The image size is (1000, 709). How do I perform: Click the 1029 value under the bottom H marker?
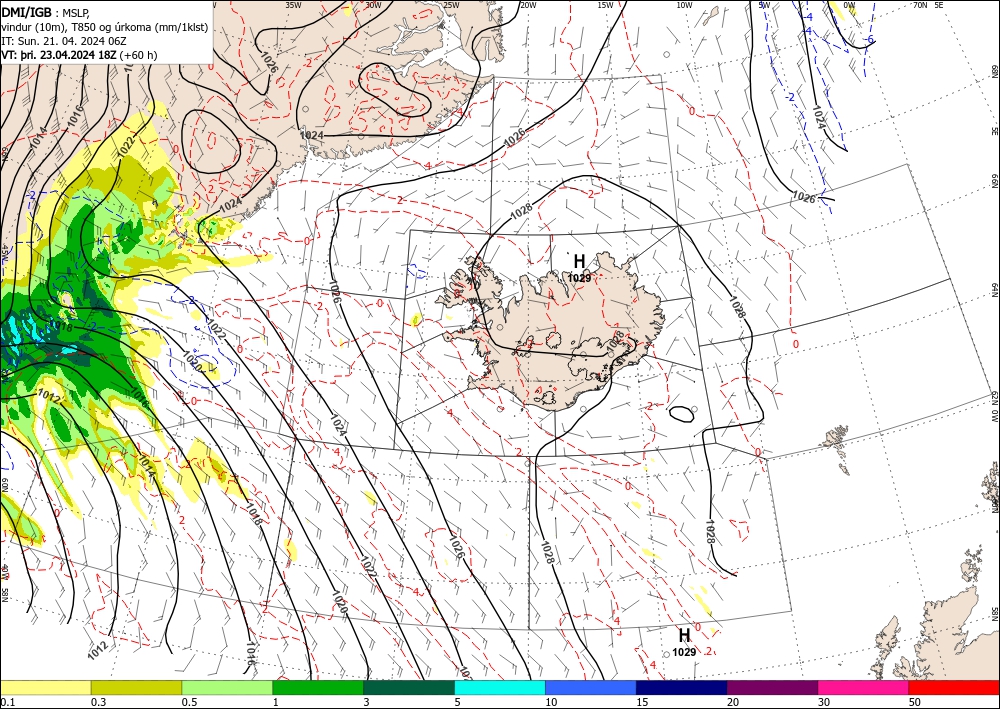click(x=684, y=652)
